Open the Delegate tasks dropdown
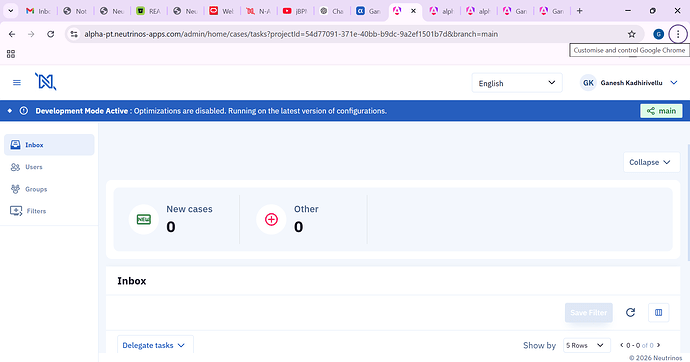This screenshot has width=690, height=362. click(155, 345)
